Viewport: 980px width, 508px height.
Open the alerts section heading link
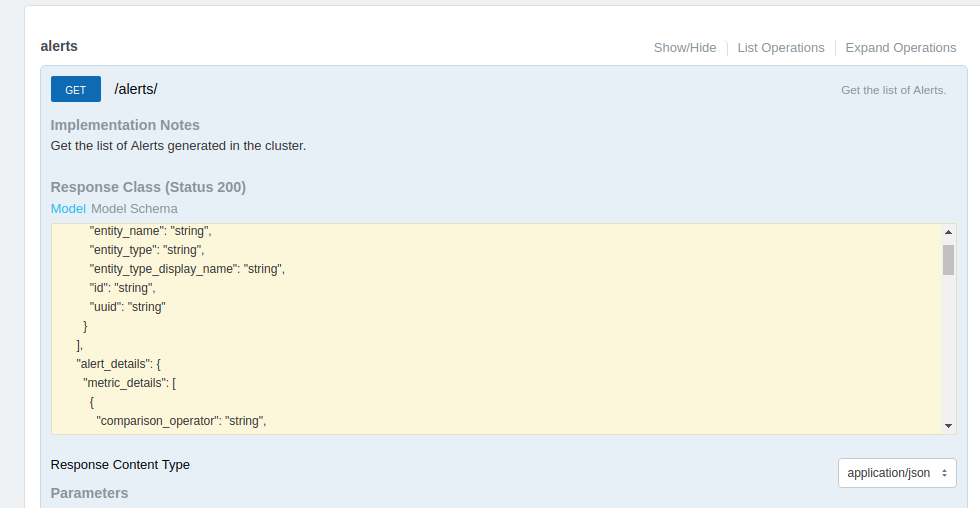tap(59, 46)
